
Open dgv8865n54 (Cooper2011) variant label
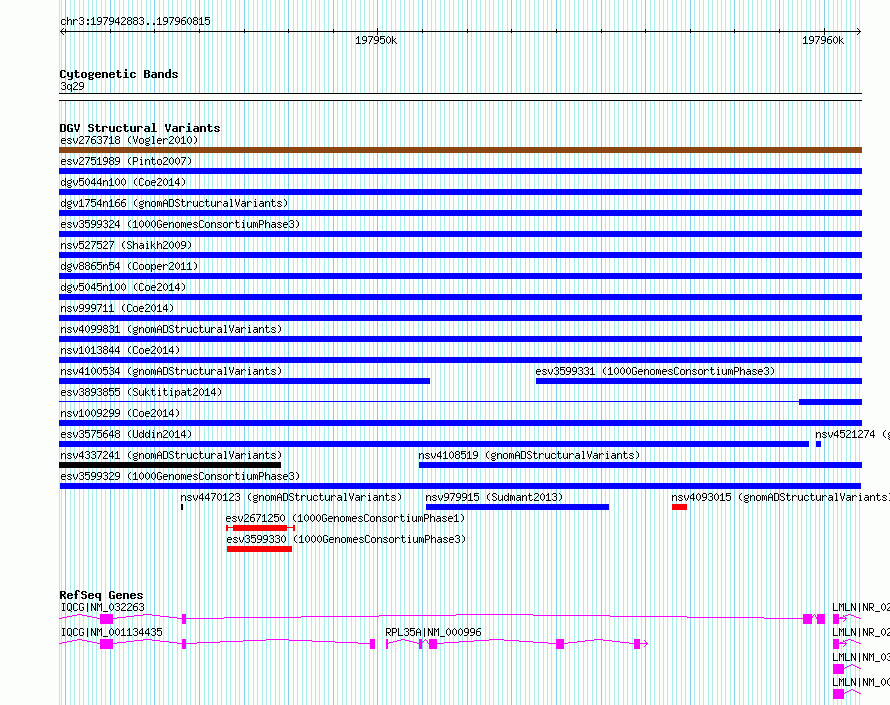129,266
